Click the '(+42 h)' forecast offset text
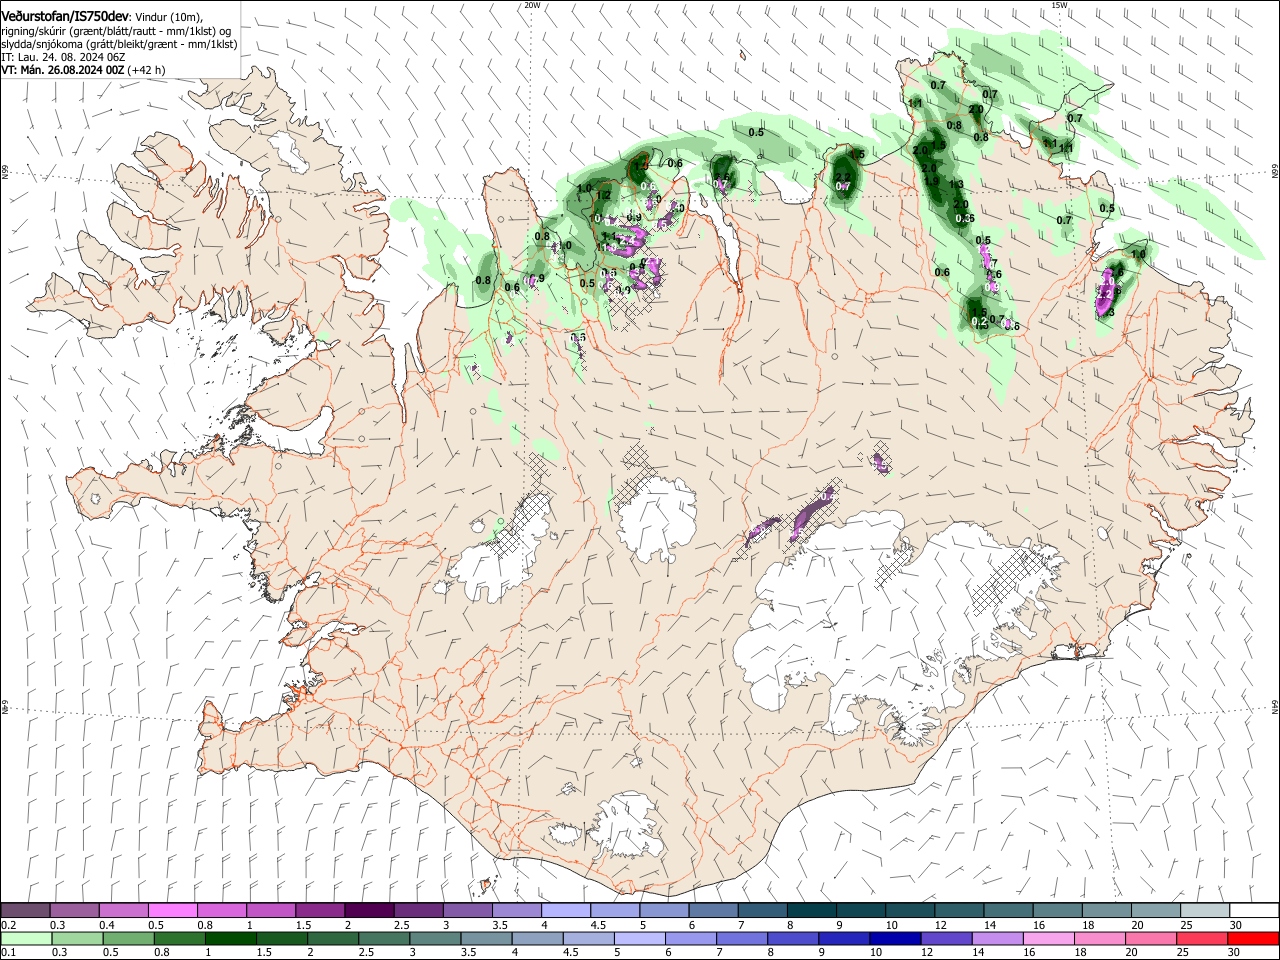The height and width of the screenshot is (960, 1280). (x=147, y=70)
